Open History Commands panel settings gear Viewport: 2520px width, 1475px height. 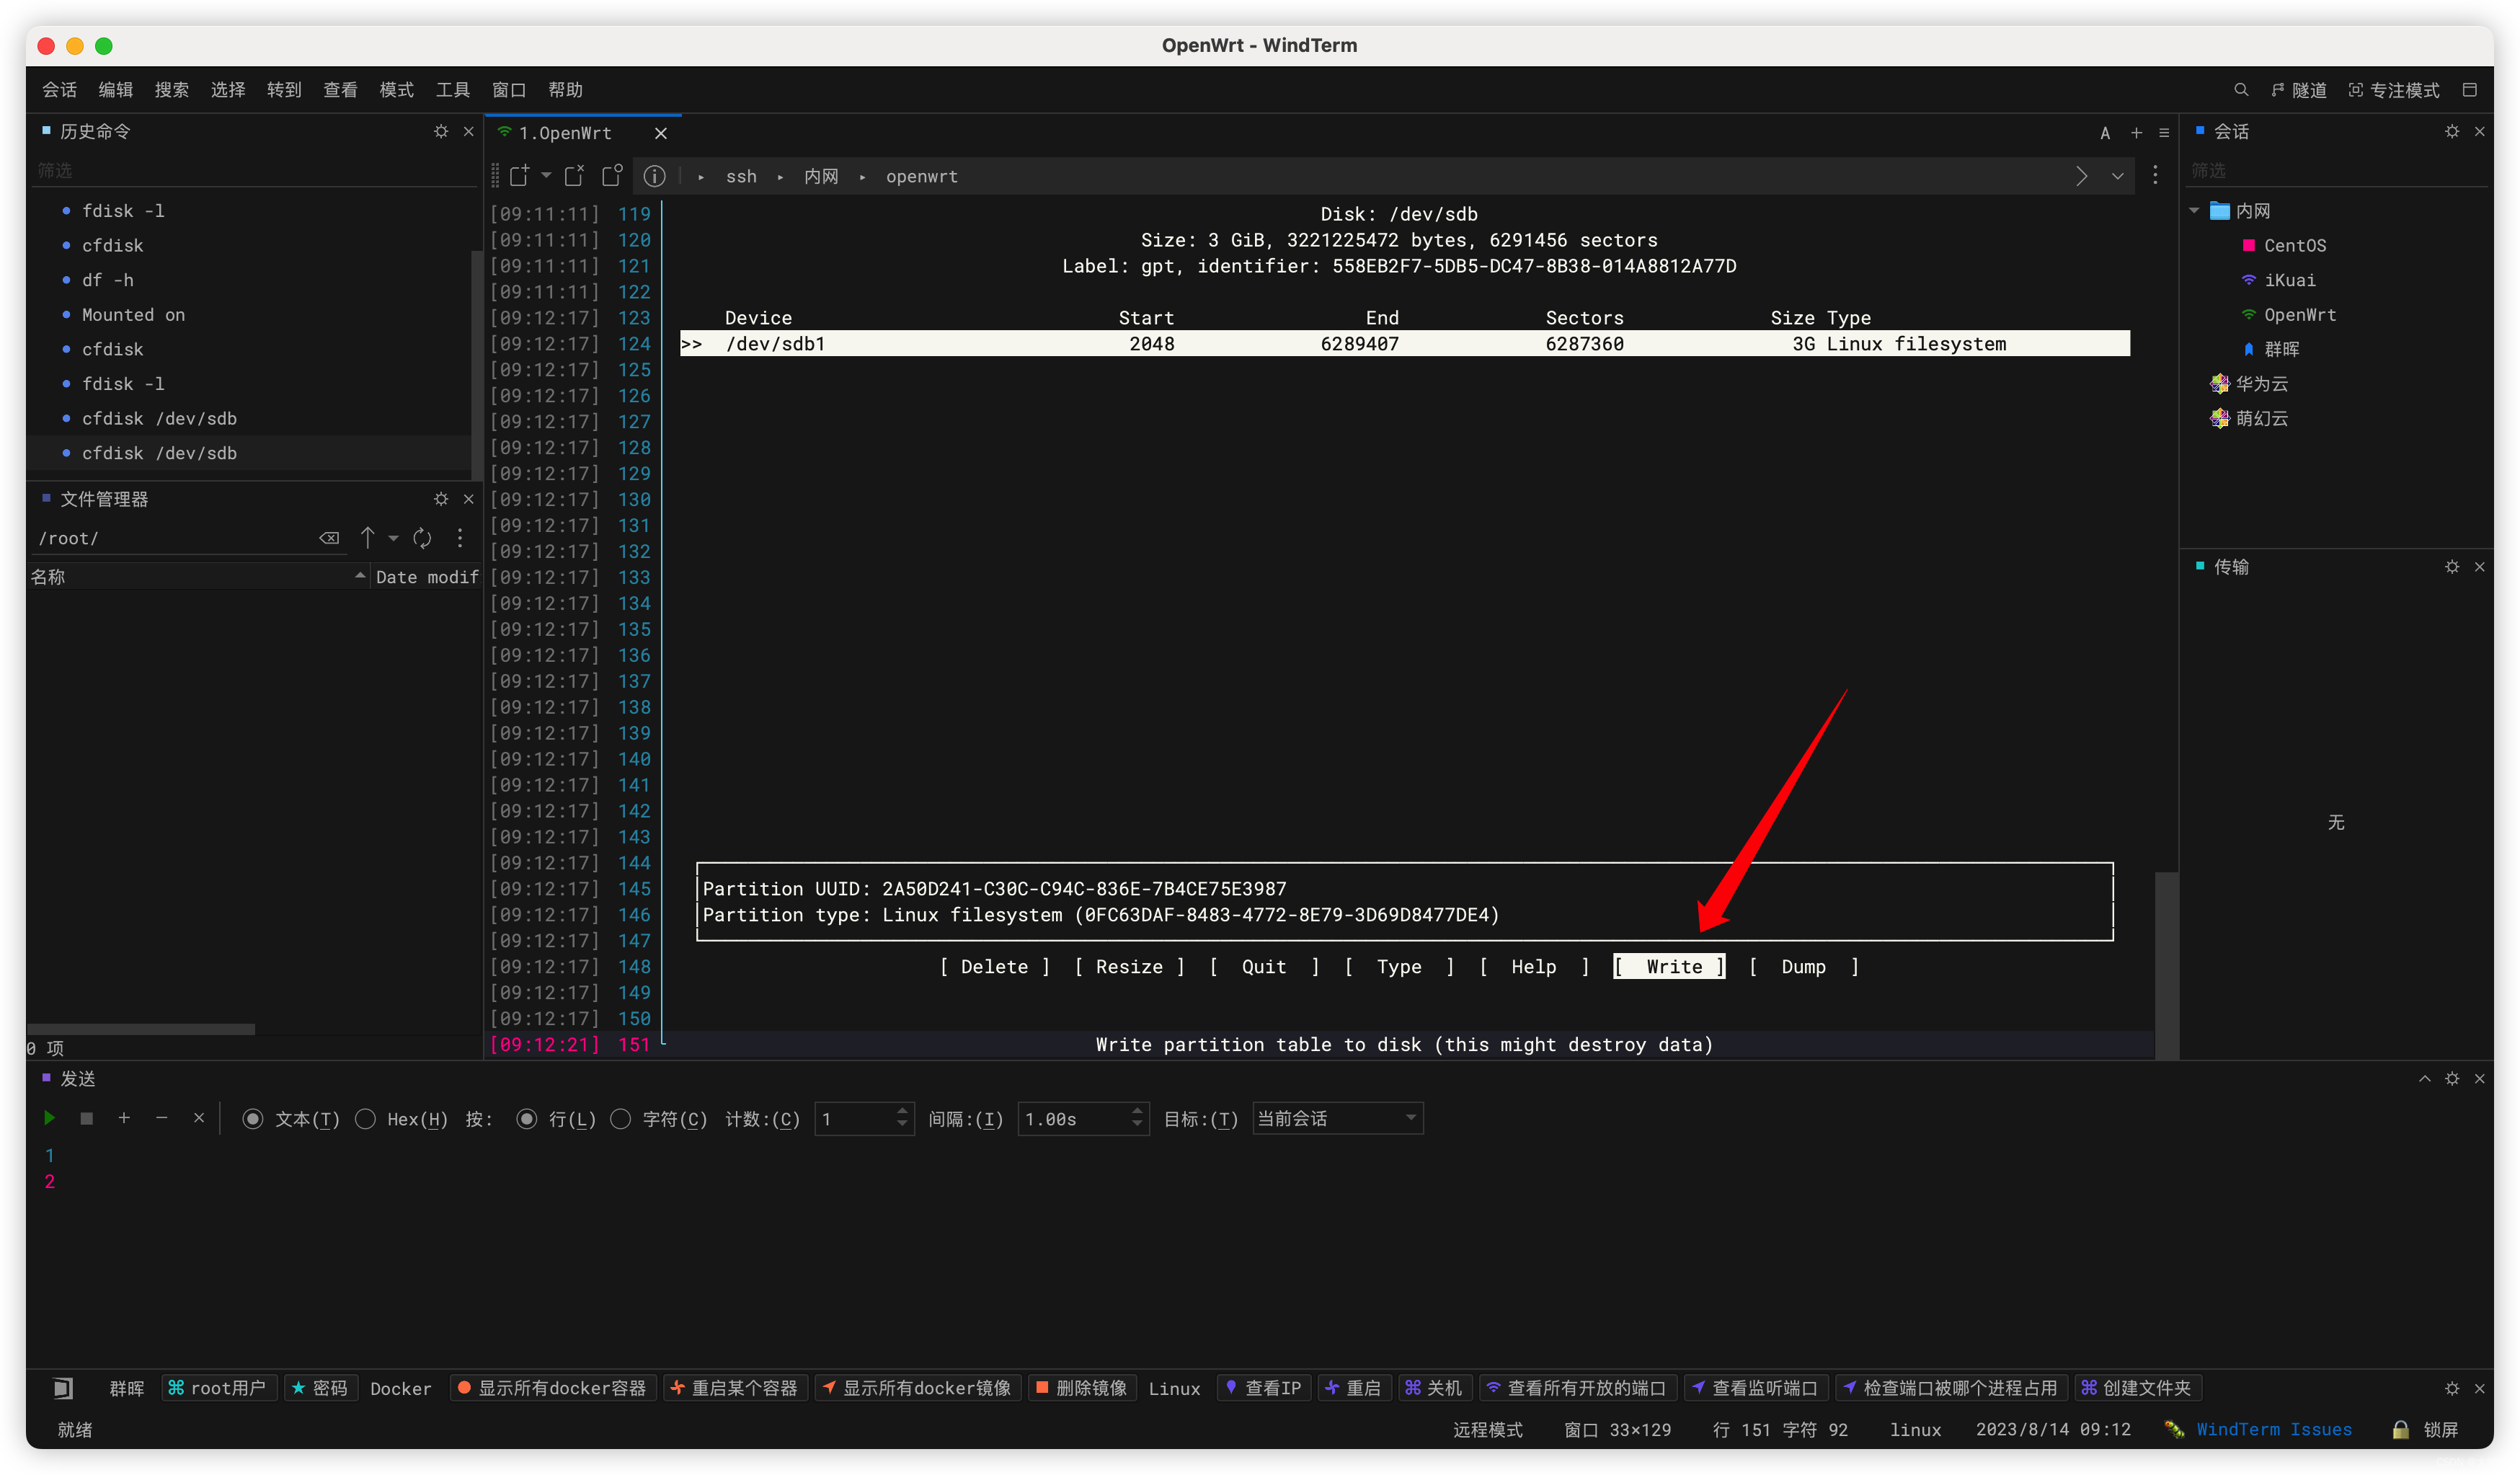441,131
